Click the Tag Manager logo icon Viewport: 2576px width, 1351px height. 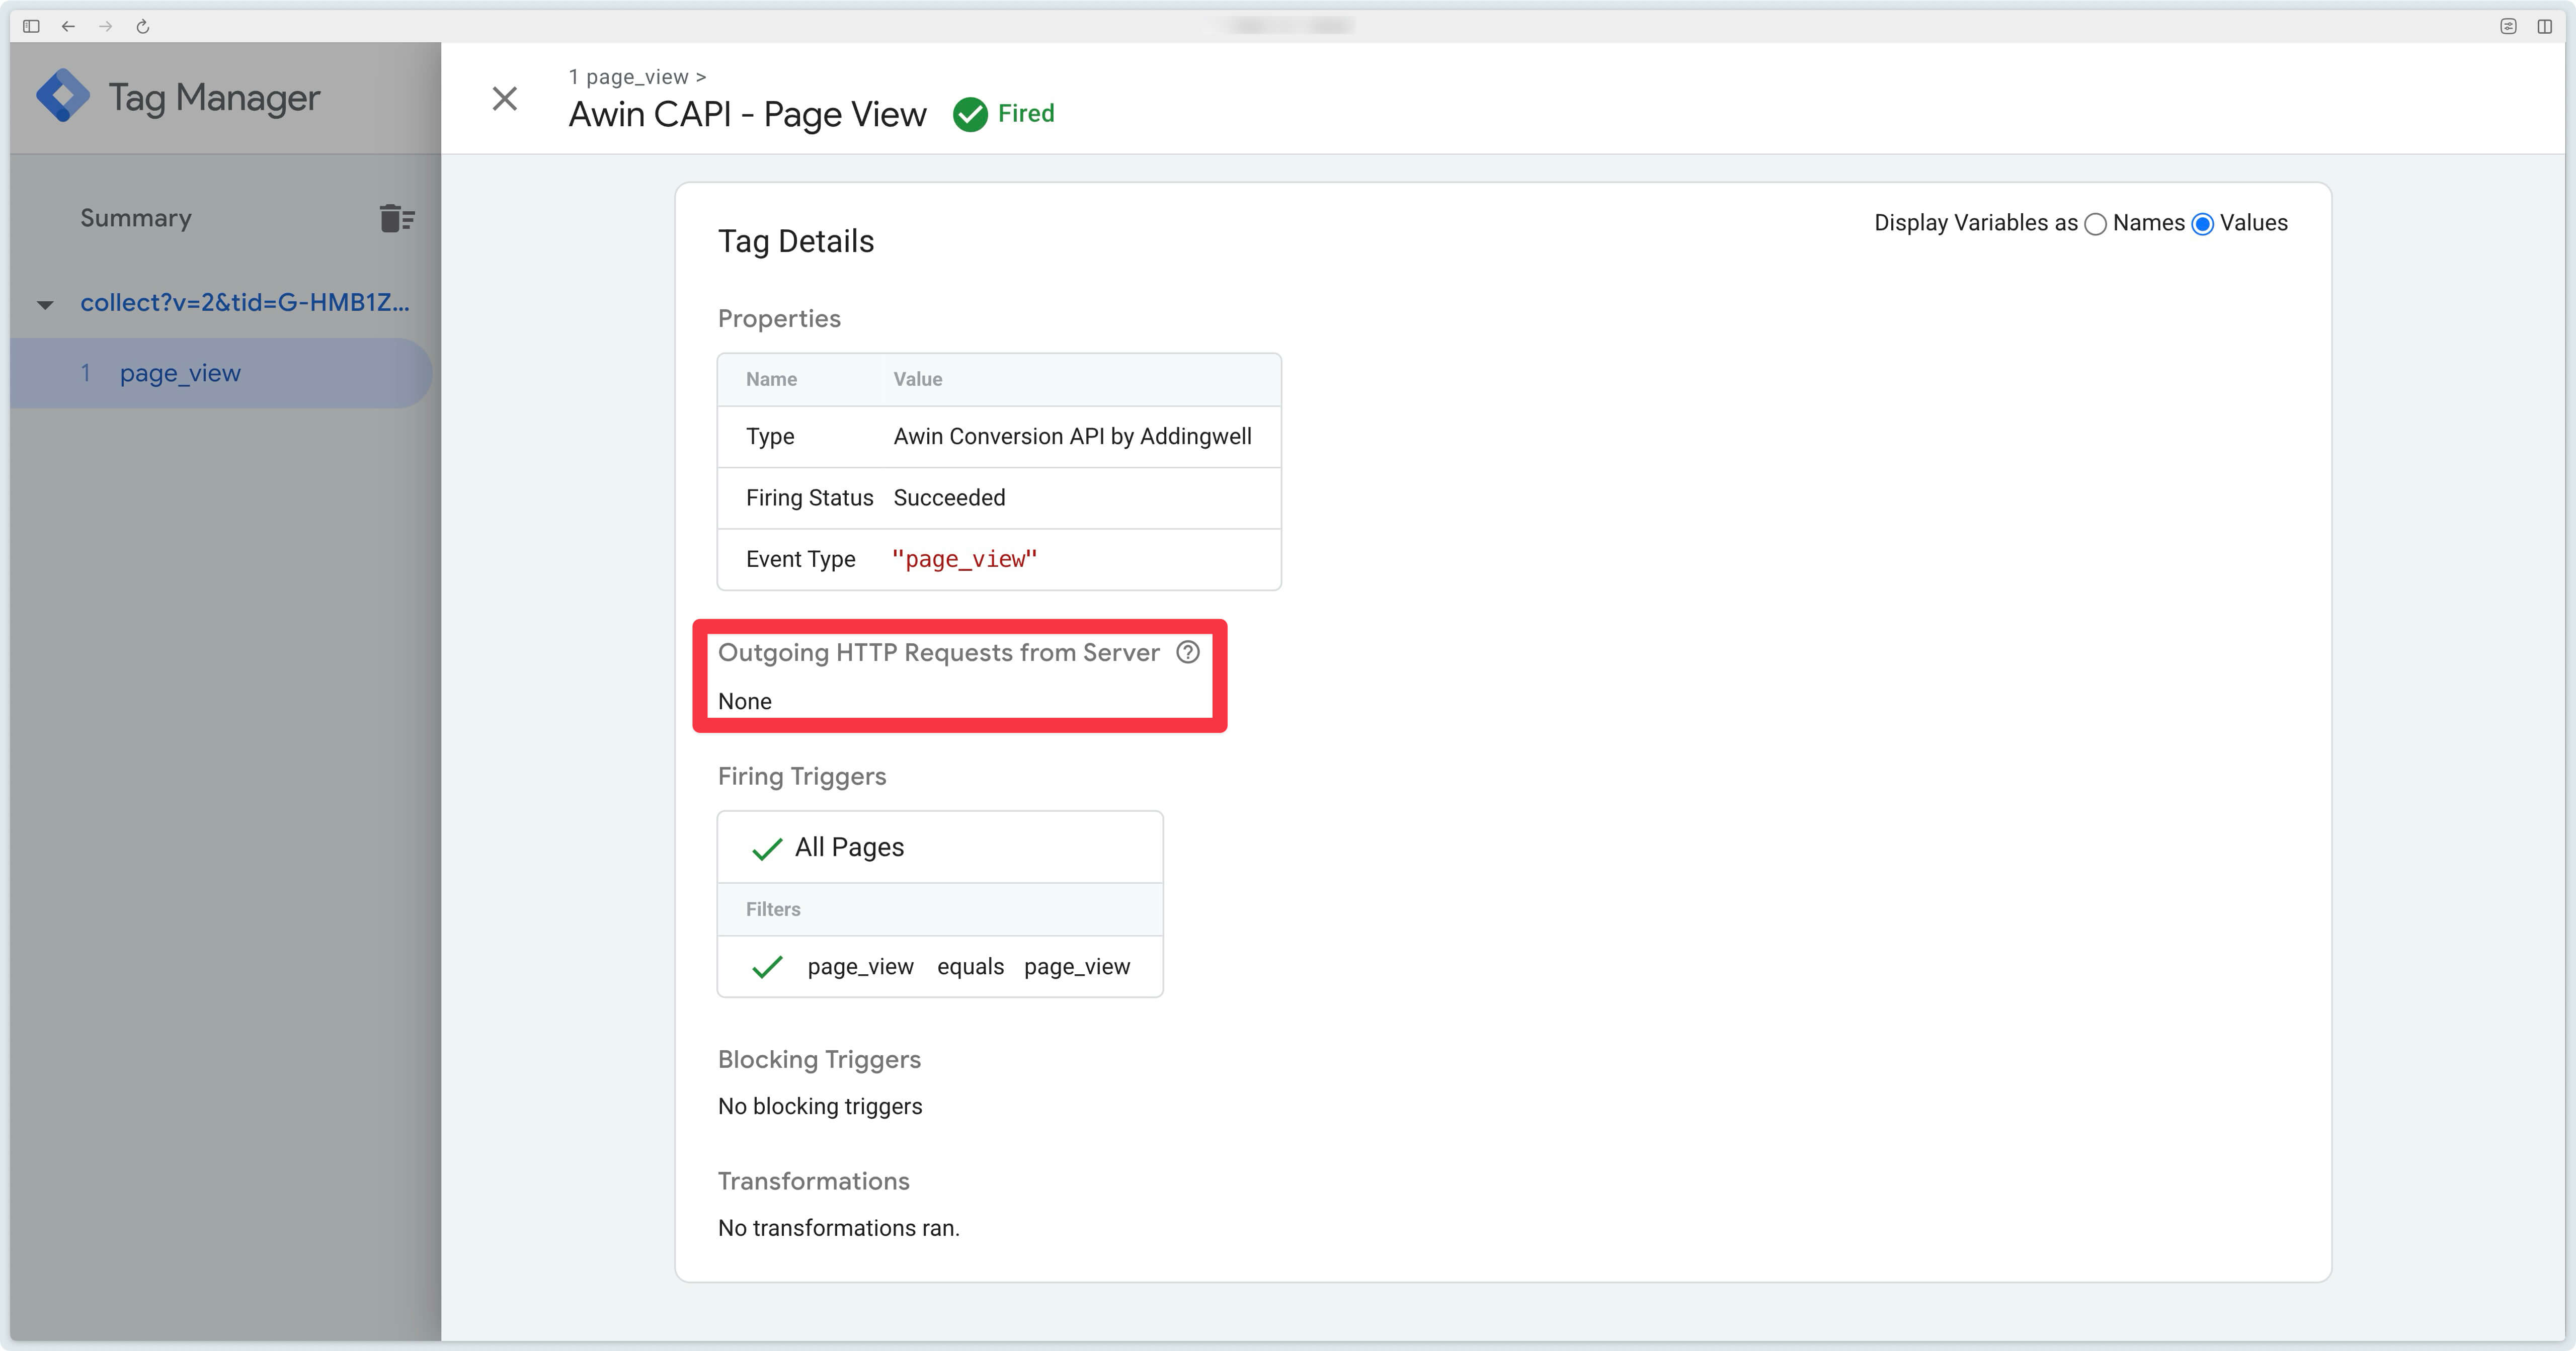tap(63, 96)
